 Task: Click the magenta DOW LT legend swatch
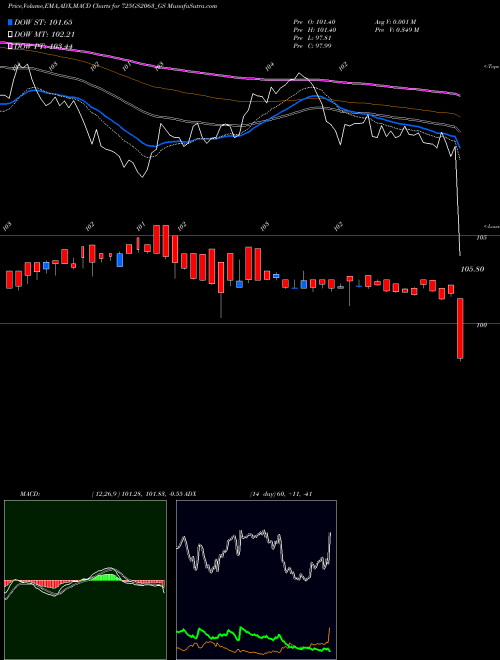[x=11, y=46]
